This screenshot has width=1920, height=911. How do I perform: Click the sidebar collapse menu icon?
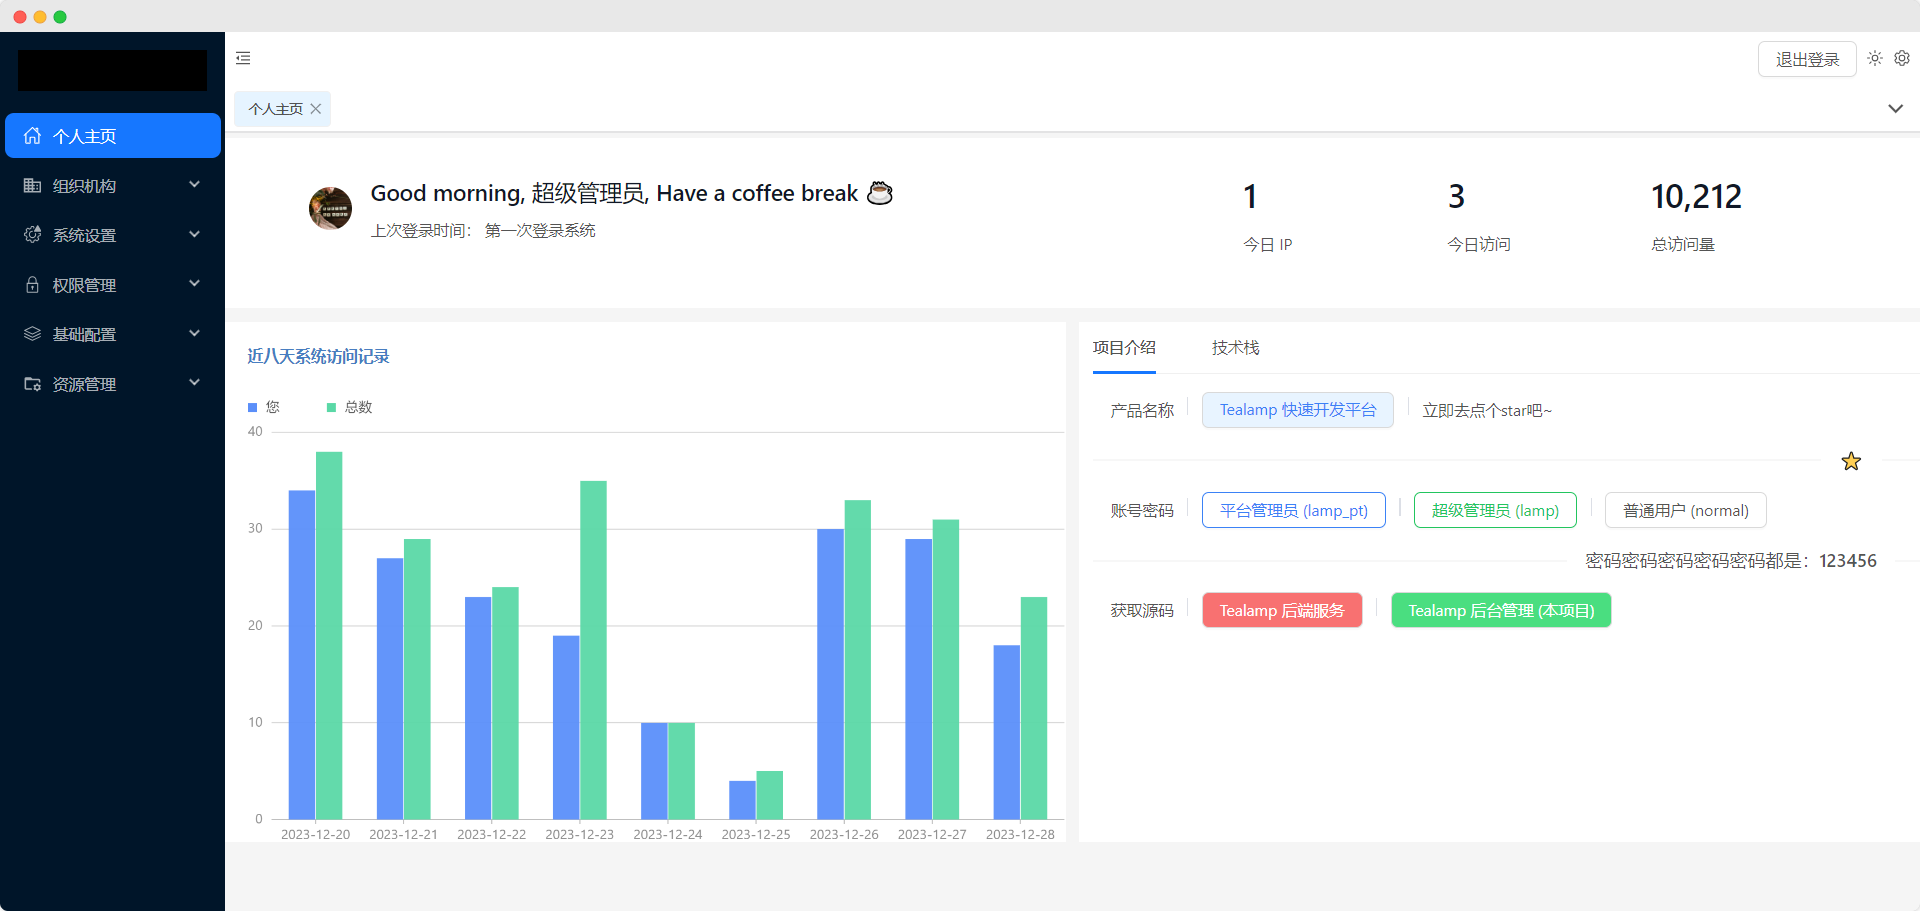[x=243, y=59]
